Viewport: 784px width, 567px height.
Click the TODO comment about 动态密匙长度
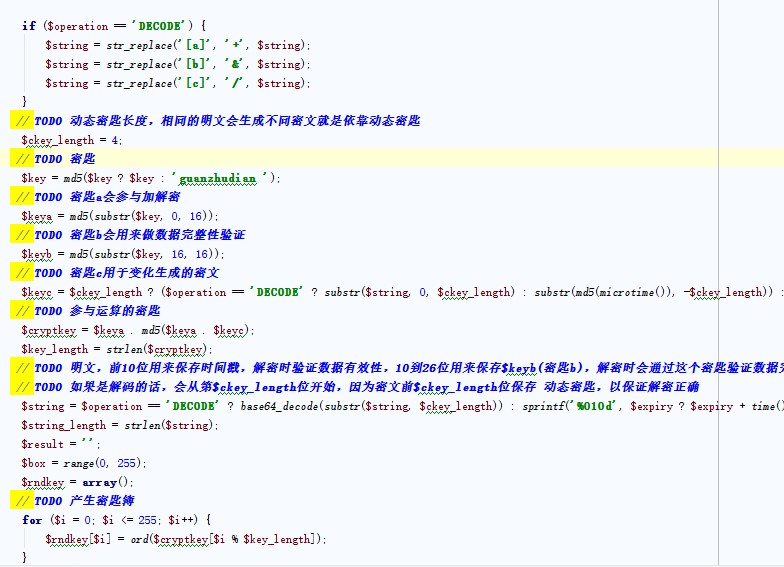[227, 121]
